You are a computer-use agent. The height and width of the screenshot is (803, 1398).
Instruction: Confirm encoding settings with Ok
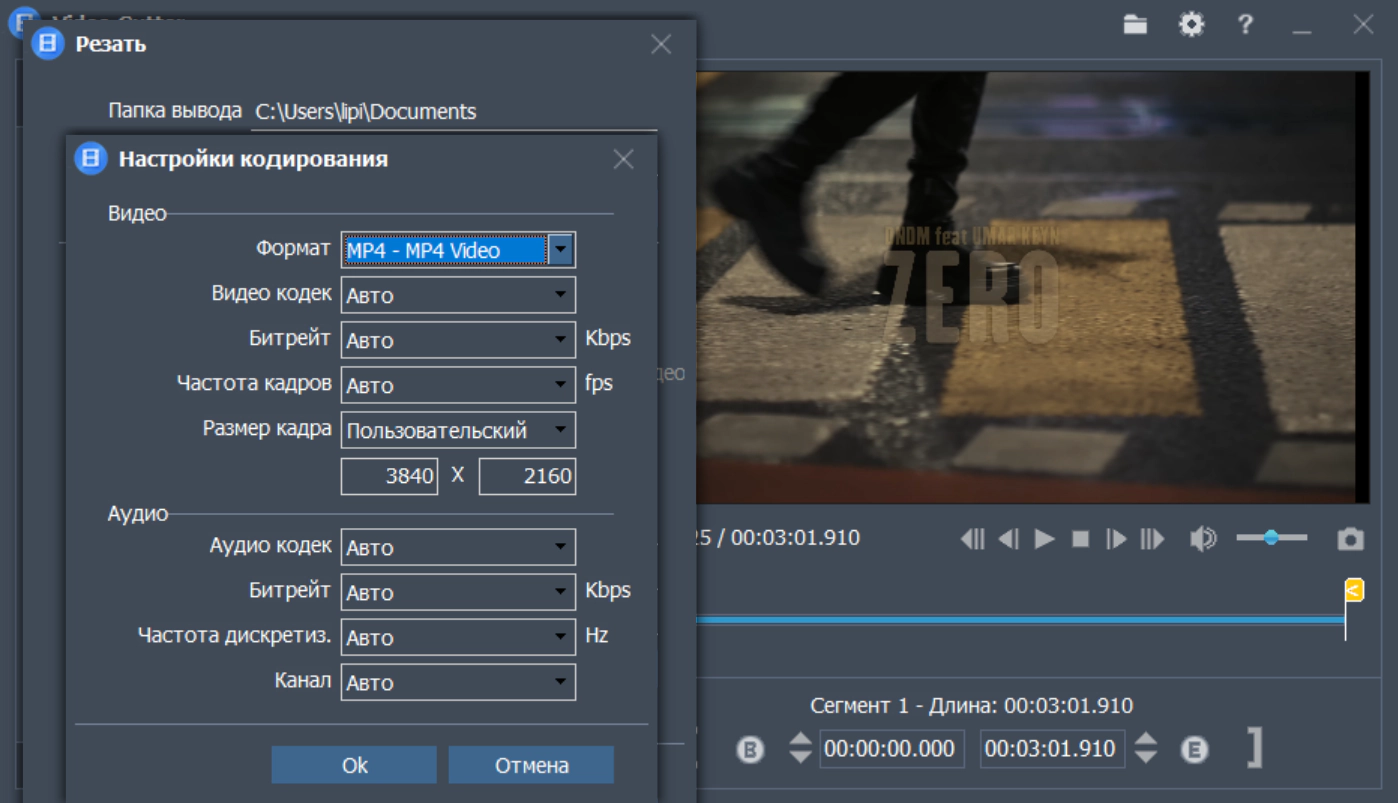pyautogui.click(x=354, y=765)
